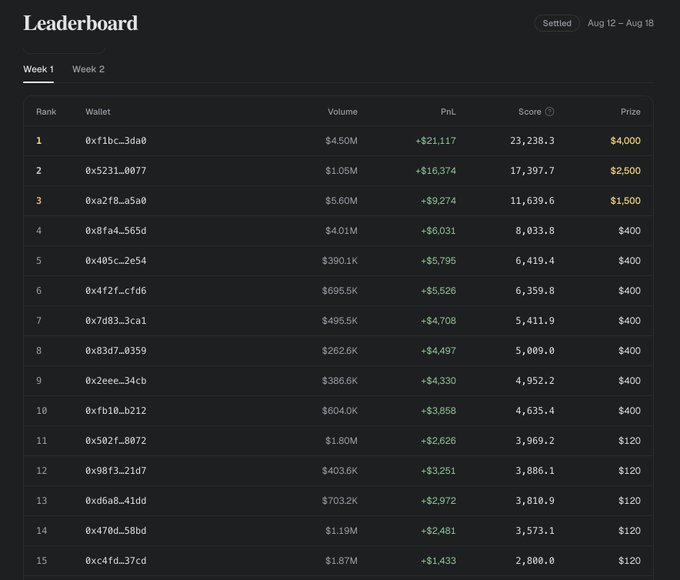Image resolution: width=680 pixels, height=580 pixels.
Task: Click the 17,397.7 score value
Action: [x=532, y=170]
